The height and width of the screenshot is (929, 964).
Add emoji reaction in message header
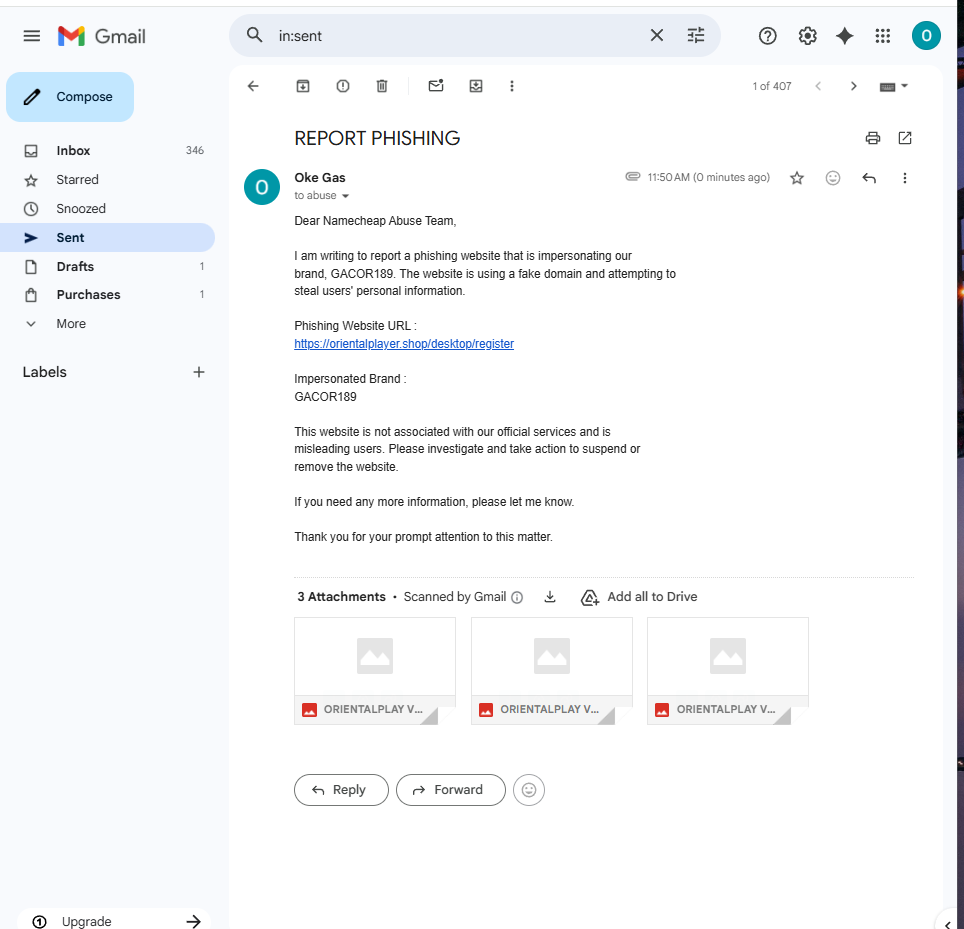point(832,178)
